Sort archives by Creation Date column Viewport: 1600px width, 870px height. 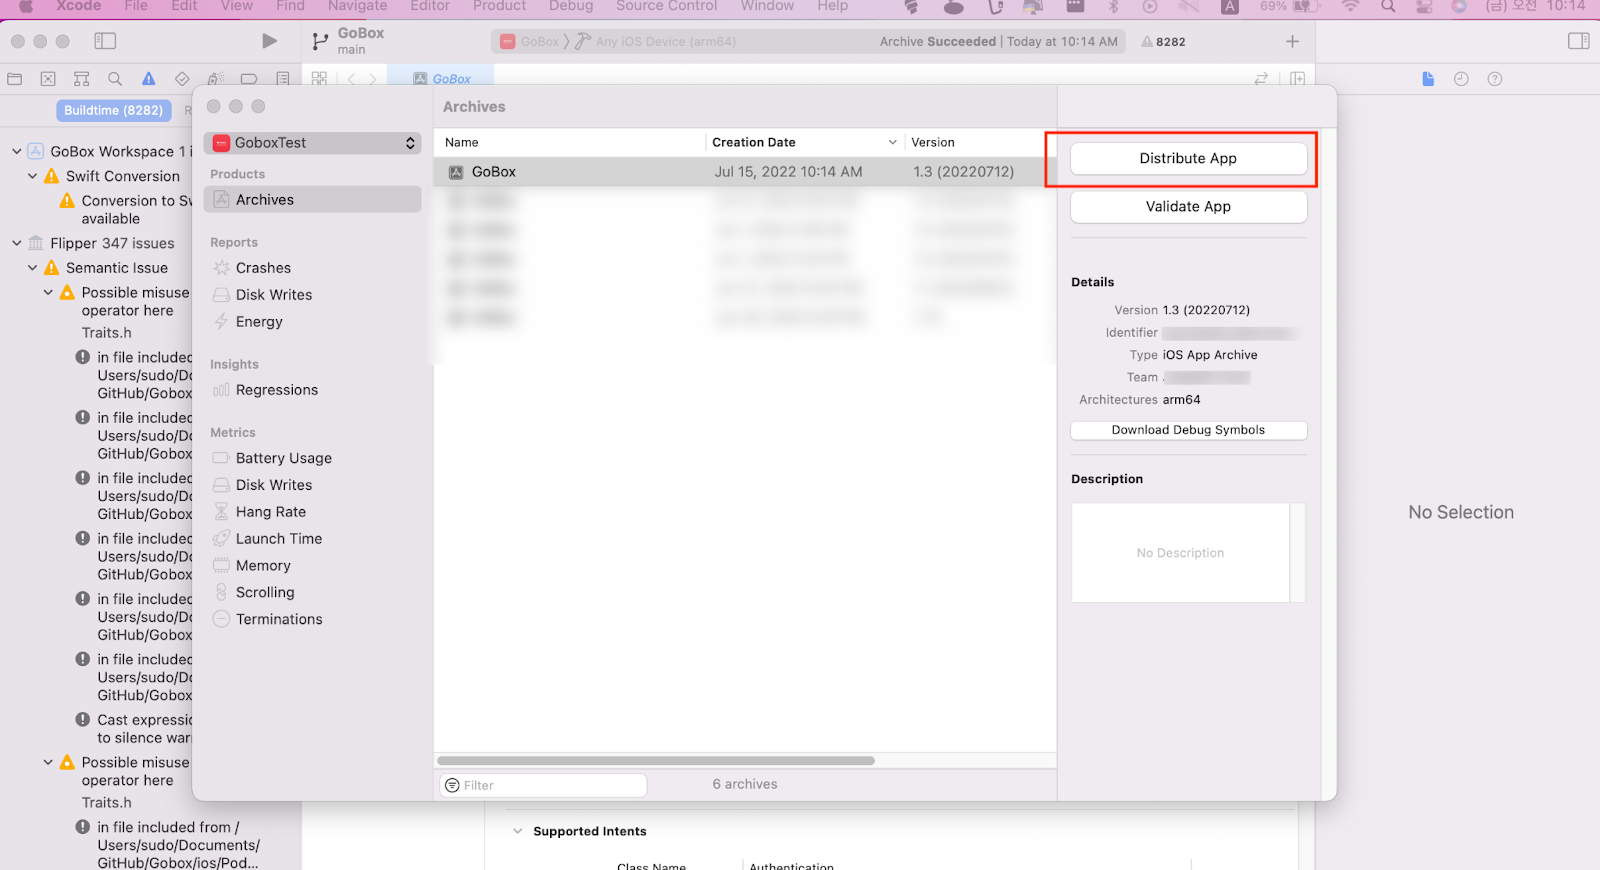point(805,143)
